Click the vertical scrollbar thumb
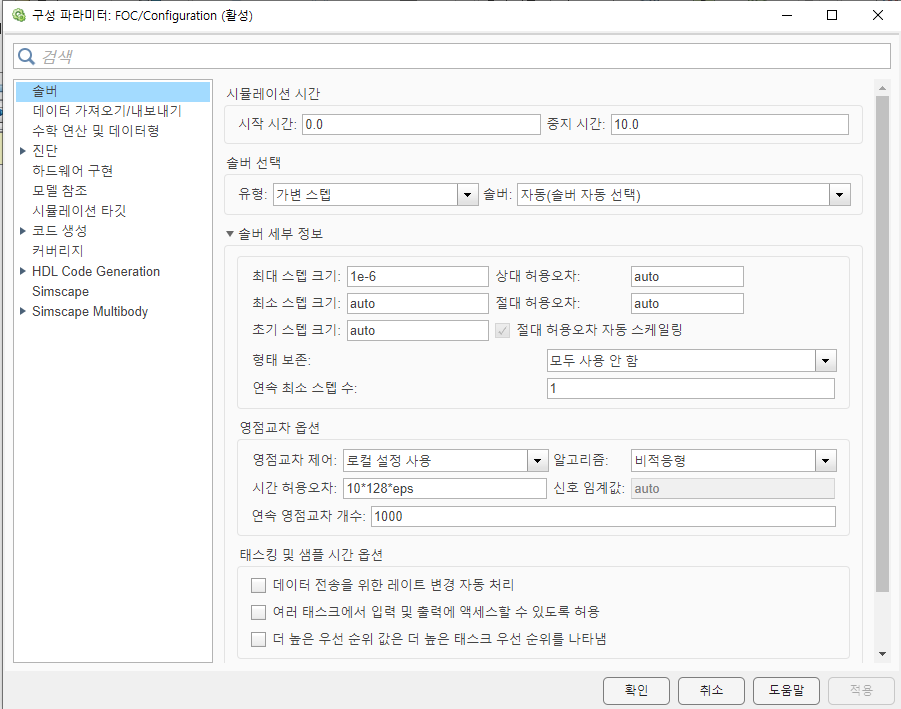Image resolution: width=901 pixels, height=709 pixels. [x=882, y=344]
